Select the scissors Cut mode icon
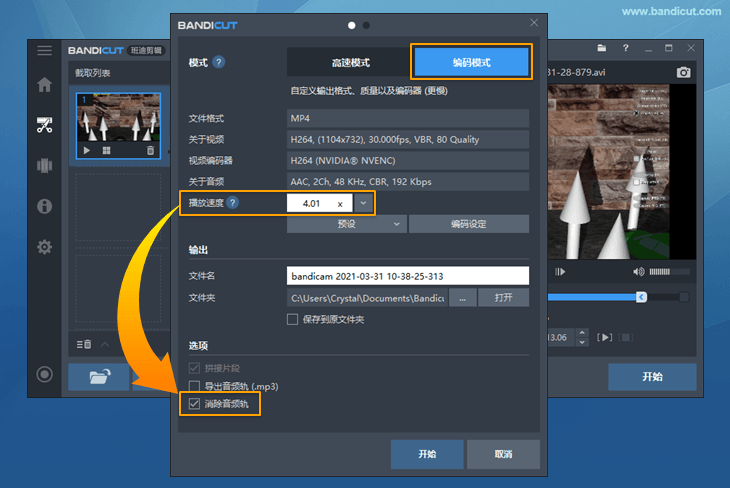 point(44,125)
